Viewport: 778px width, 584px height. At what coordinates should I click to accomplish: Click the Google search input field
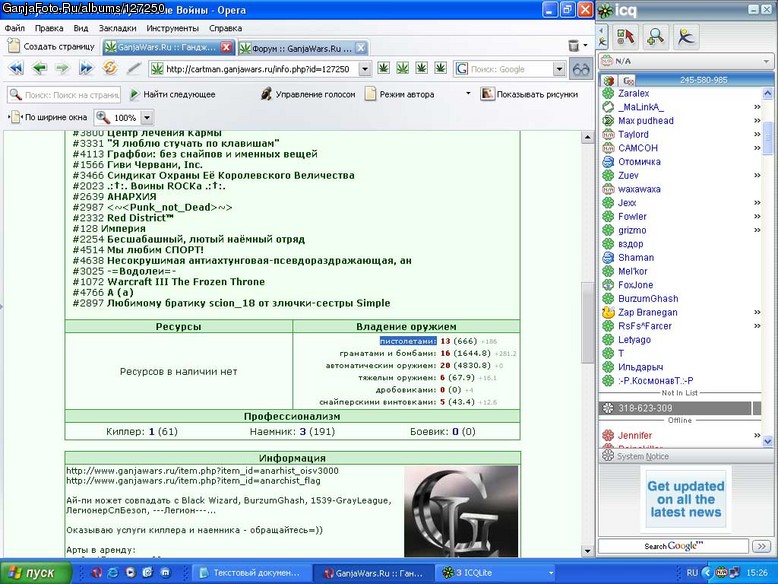[511, 69]
